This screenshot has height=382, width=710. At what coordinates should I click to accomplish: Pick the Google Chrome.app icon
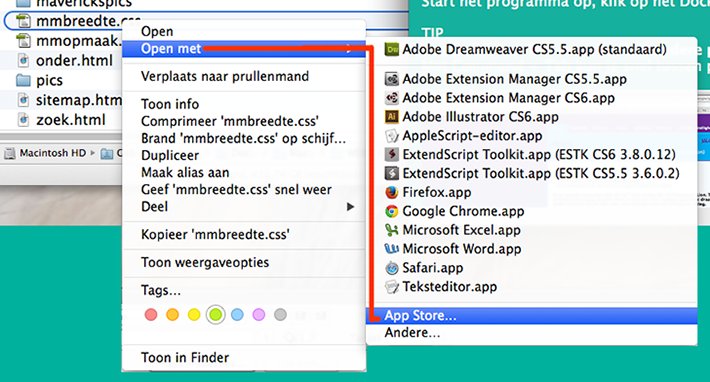coord(392,211)
